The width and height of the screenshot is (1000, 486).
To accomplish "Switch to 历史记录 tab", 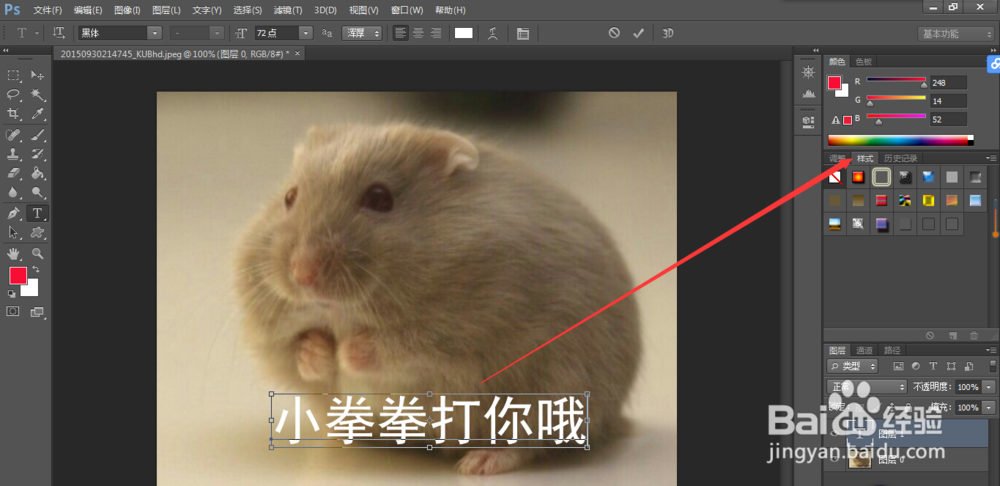I will (899, 158).
